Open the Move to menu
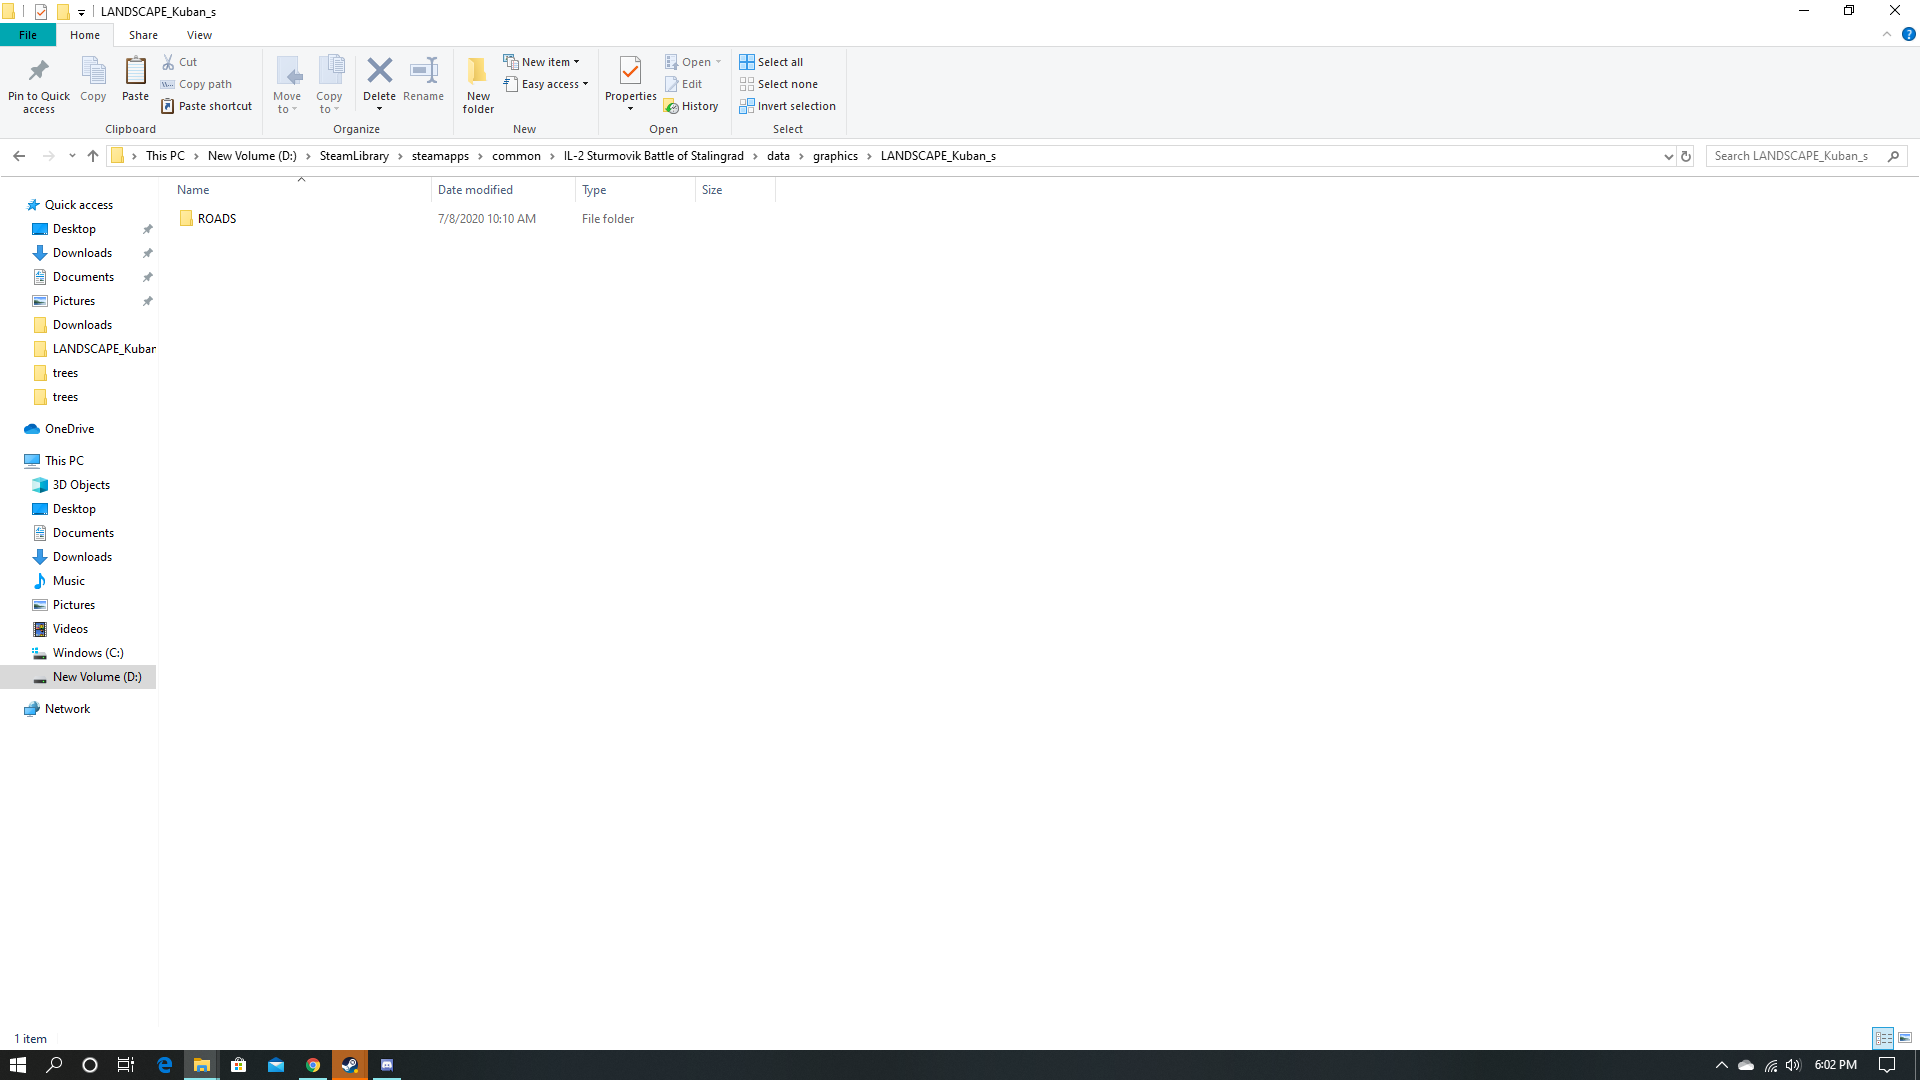The width and height of the screenshot is (1920, 1080). 287,85
